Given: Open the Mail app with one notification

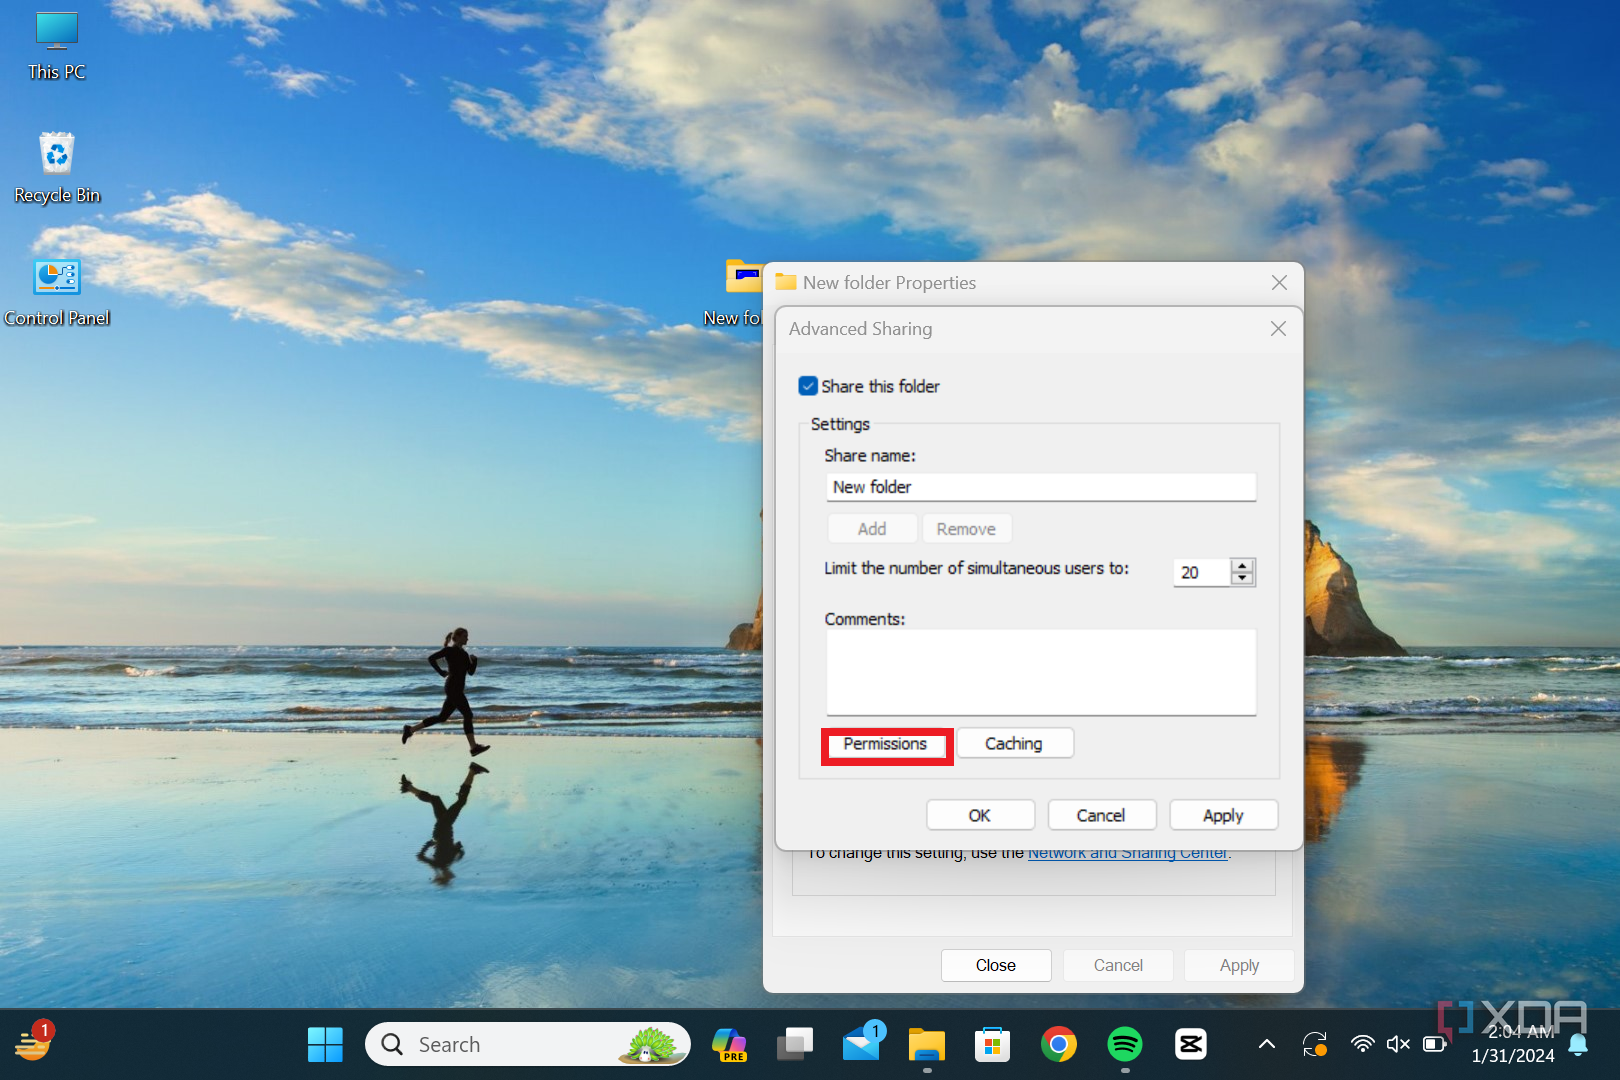Looking at the screenshot, I should pyautogui.click(x=861, y=1043).
